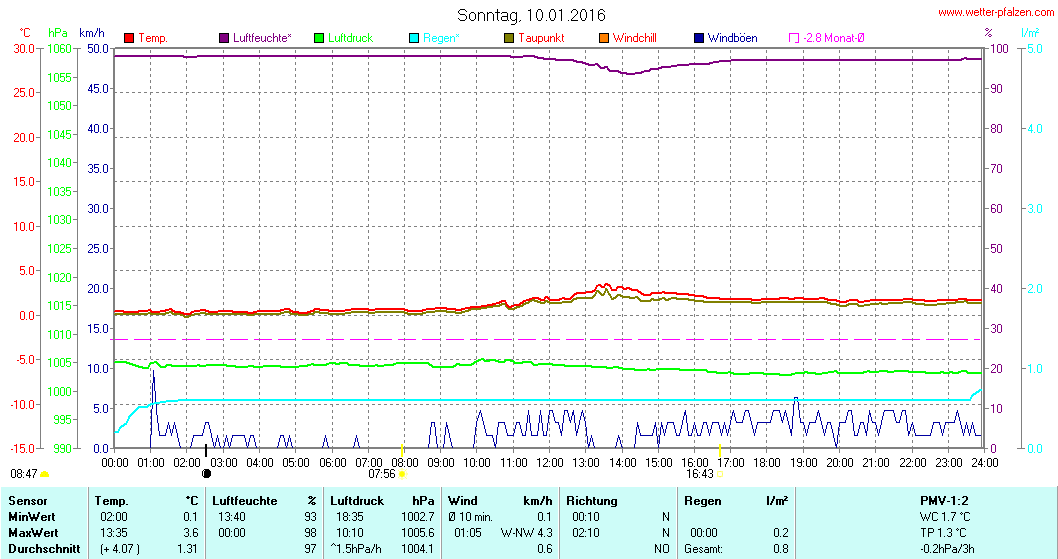Screen dimensions: 1058x559
Task: Click the ^1.5hPa/h pressure trend text
Action: (356, 549)
